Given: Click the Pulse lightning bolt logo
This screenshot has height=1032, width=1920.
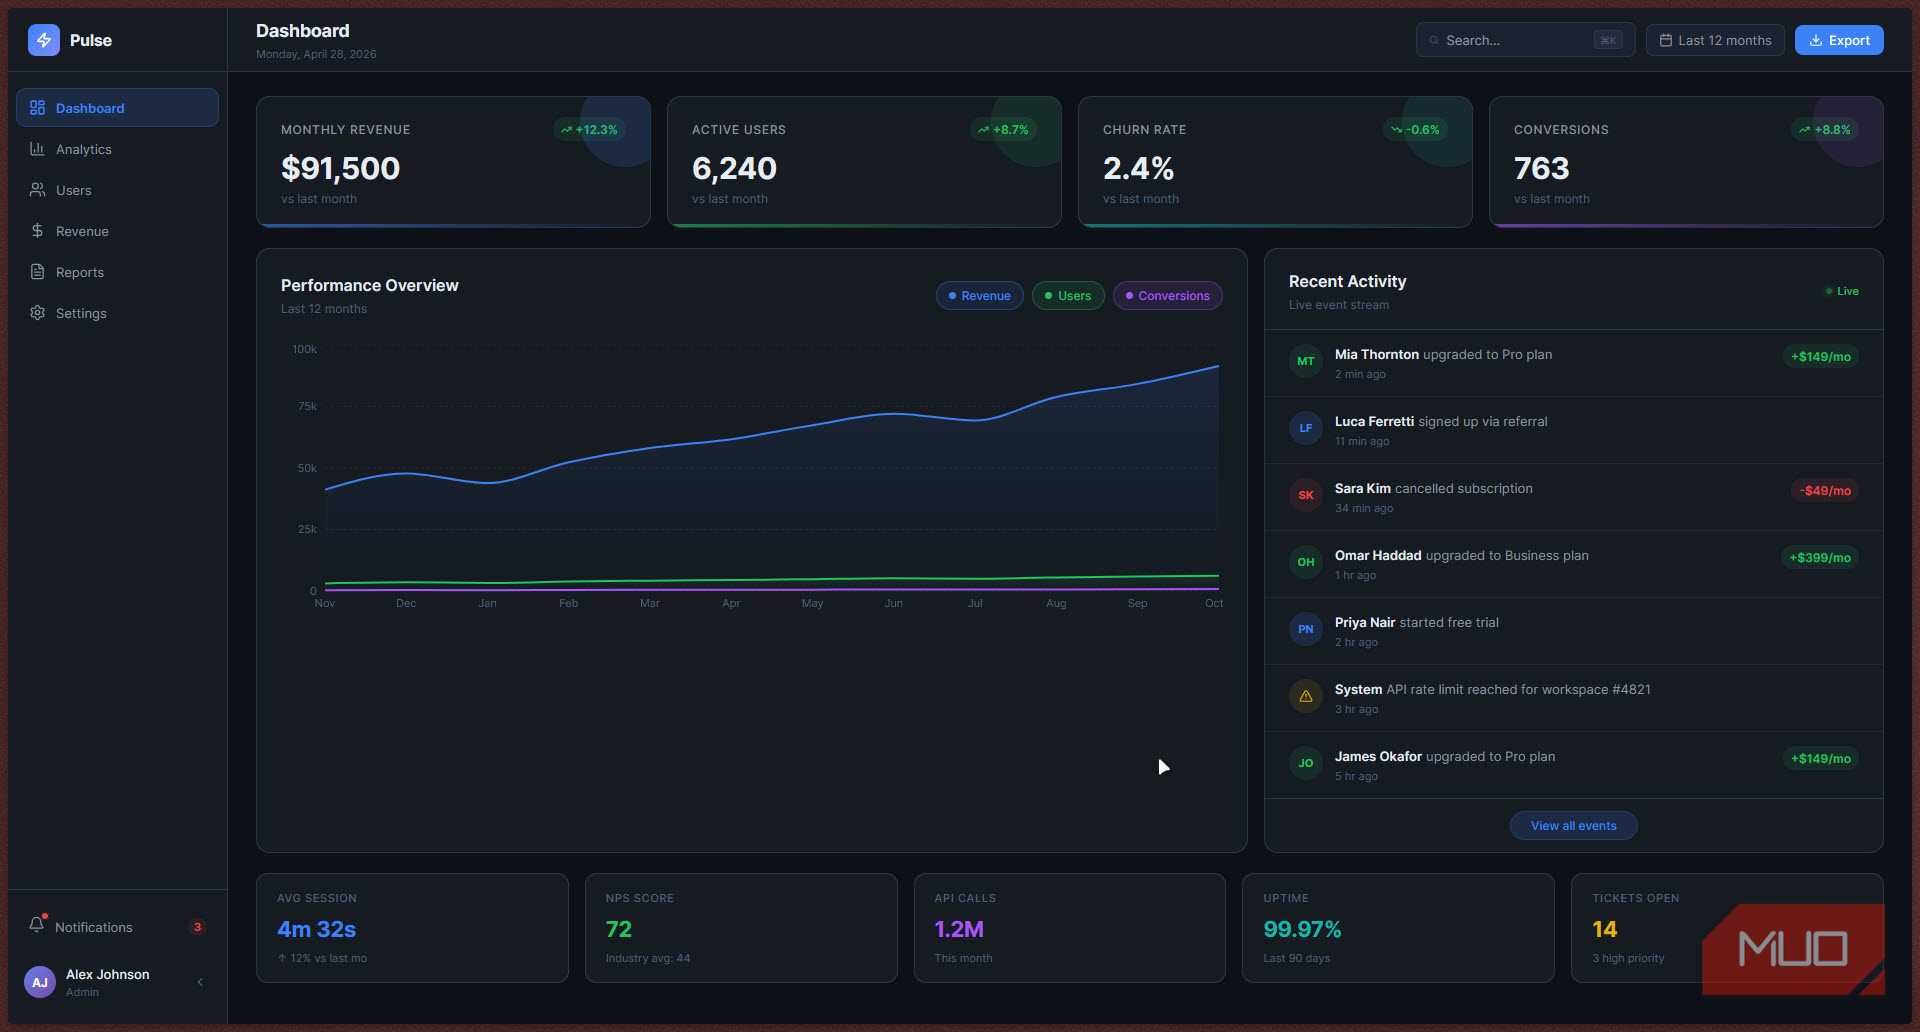Looking at the screenshot, I should click(44, 40).
